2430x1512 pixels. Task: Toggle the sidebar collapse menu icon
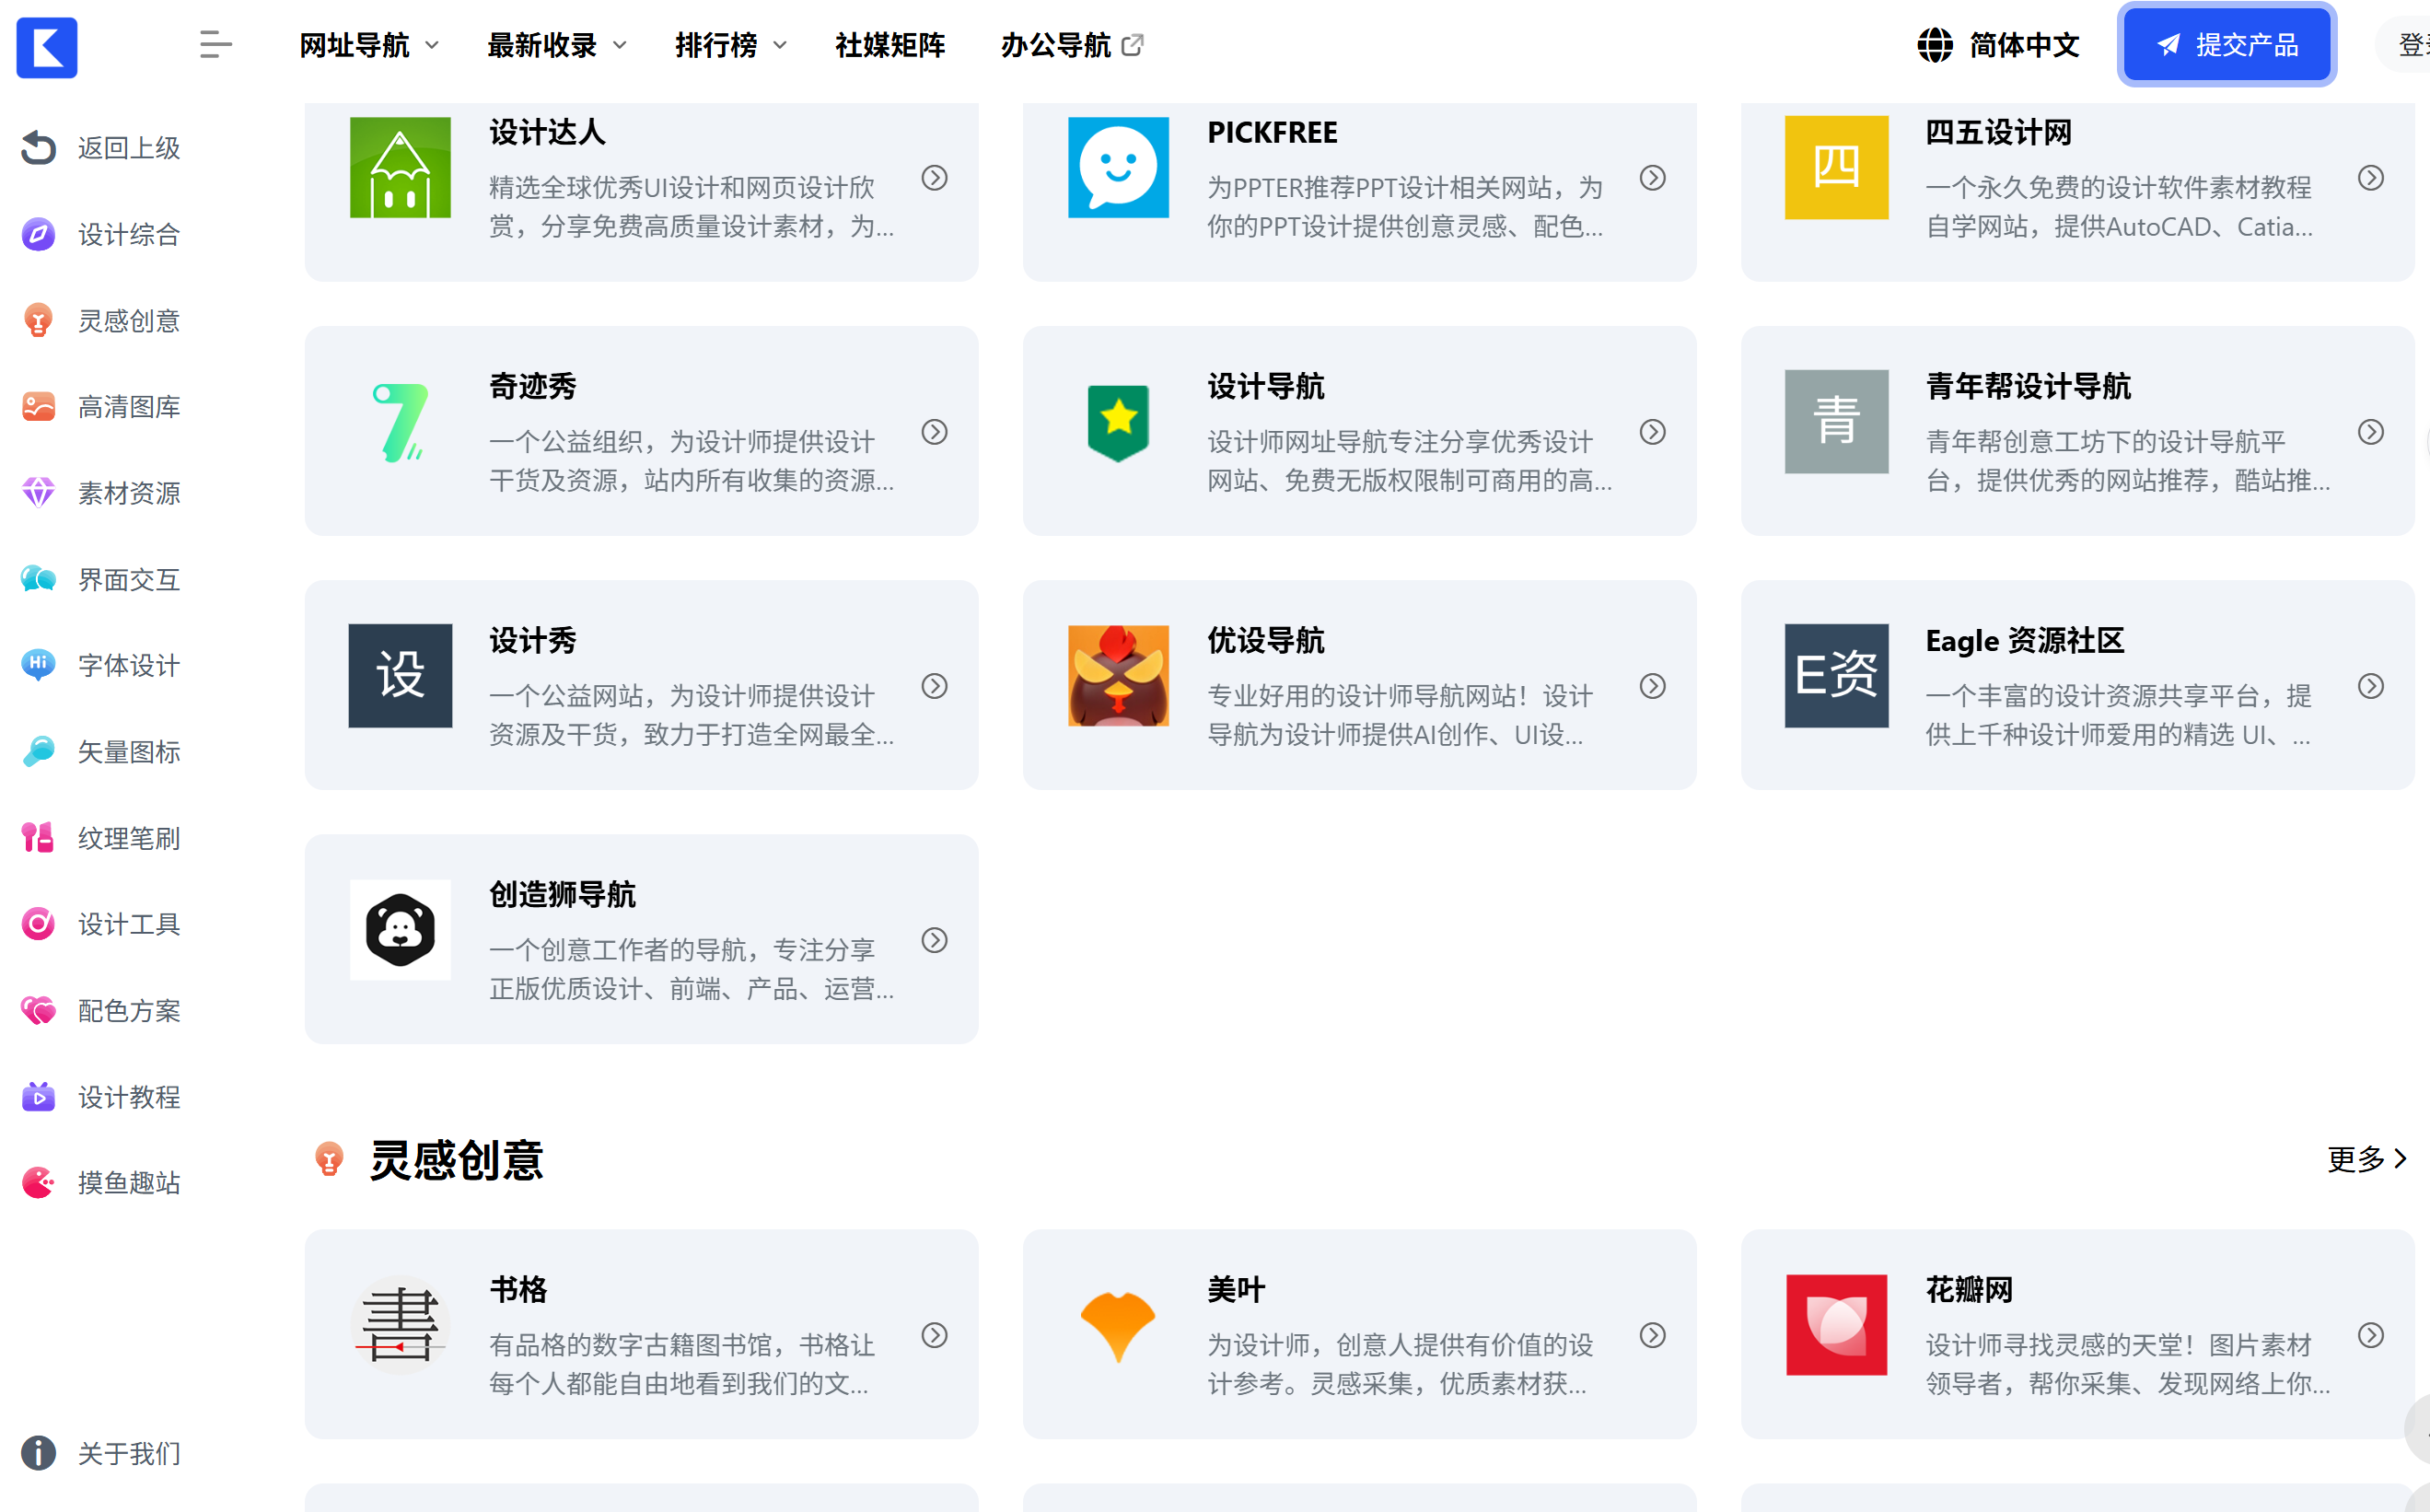[x=215, y=45]
